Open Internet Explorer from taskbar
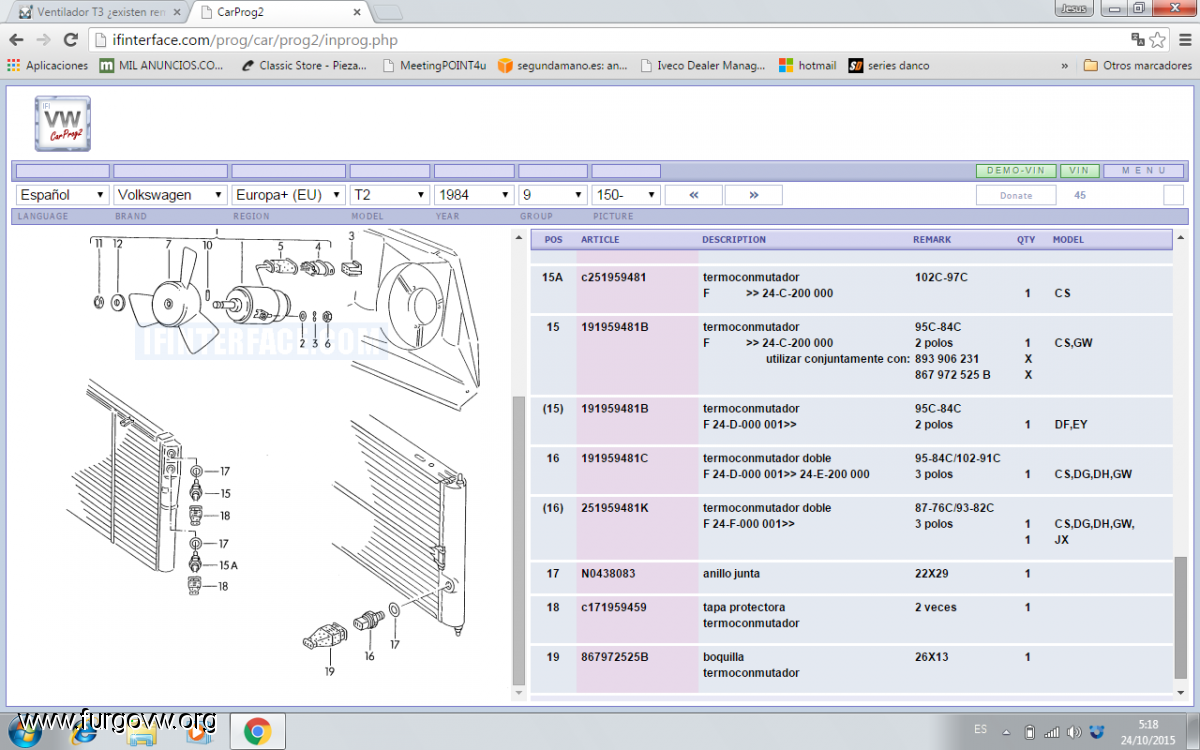This screenshot has height=750, width=1200. pos(83,732)
